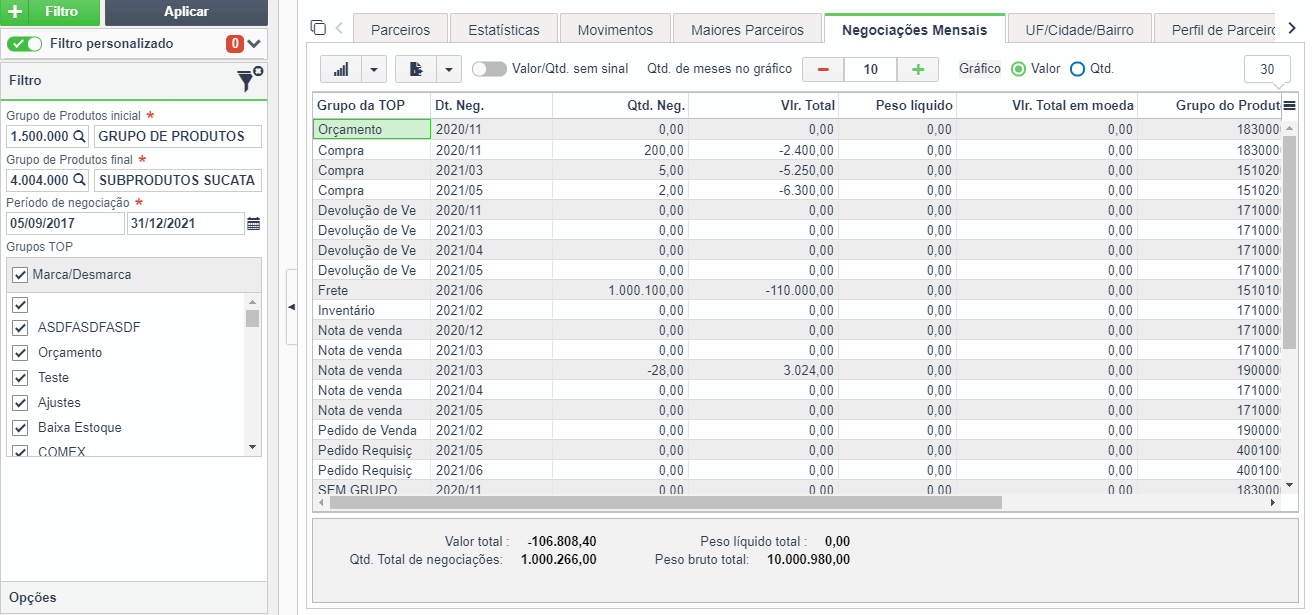The width and height of the screenshot is (1312, 615).
Task: Expand the Filtro personalizado chevron
Action: 253,44
